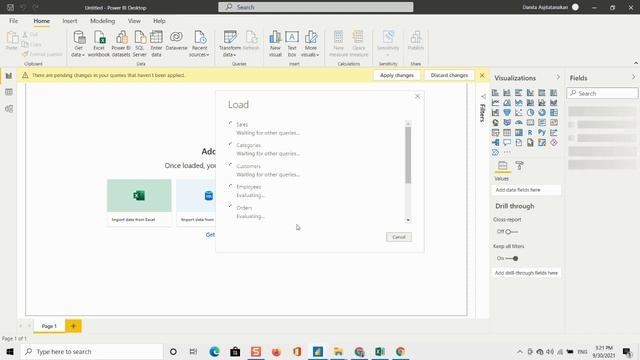Image resolution: width=640 pixels, height=360 pixels.
Task: Click the Load dialog scrollbar thumb
Action: [408, 155]
